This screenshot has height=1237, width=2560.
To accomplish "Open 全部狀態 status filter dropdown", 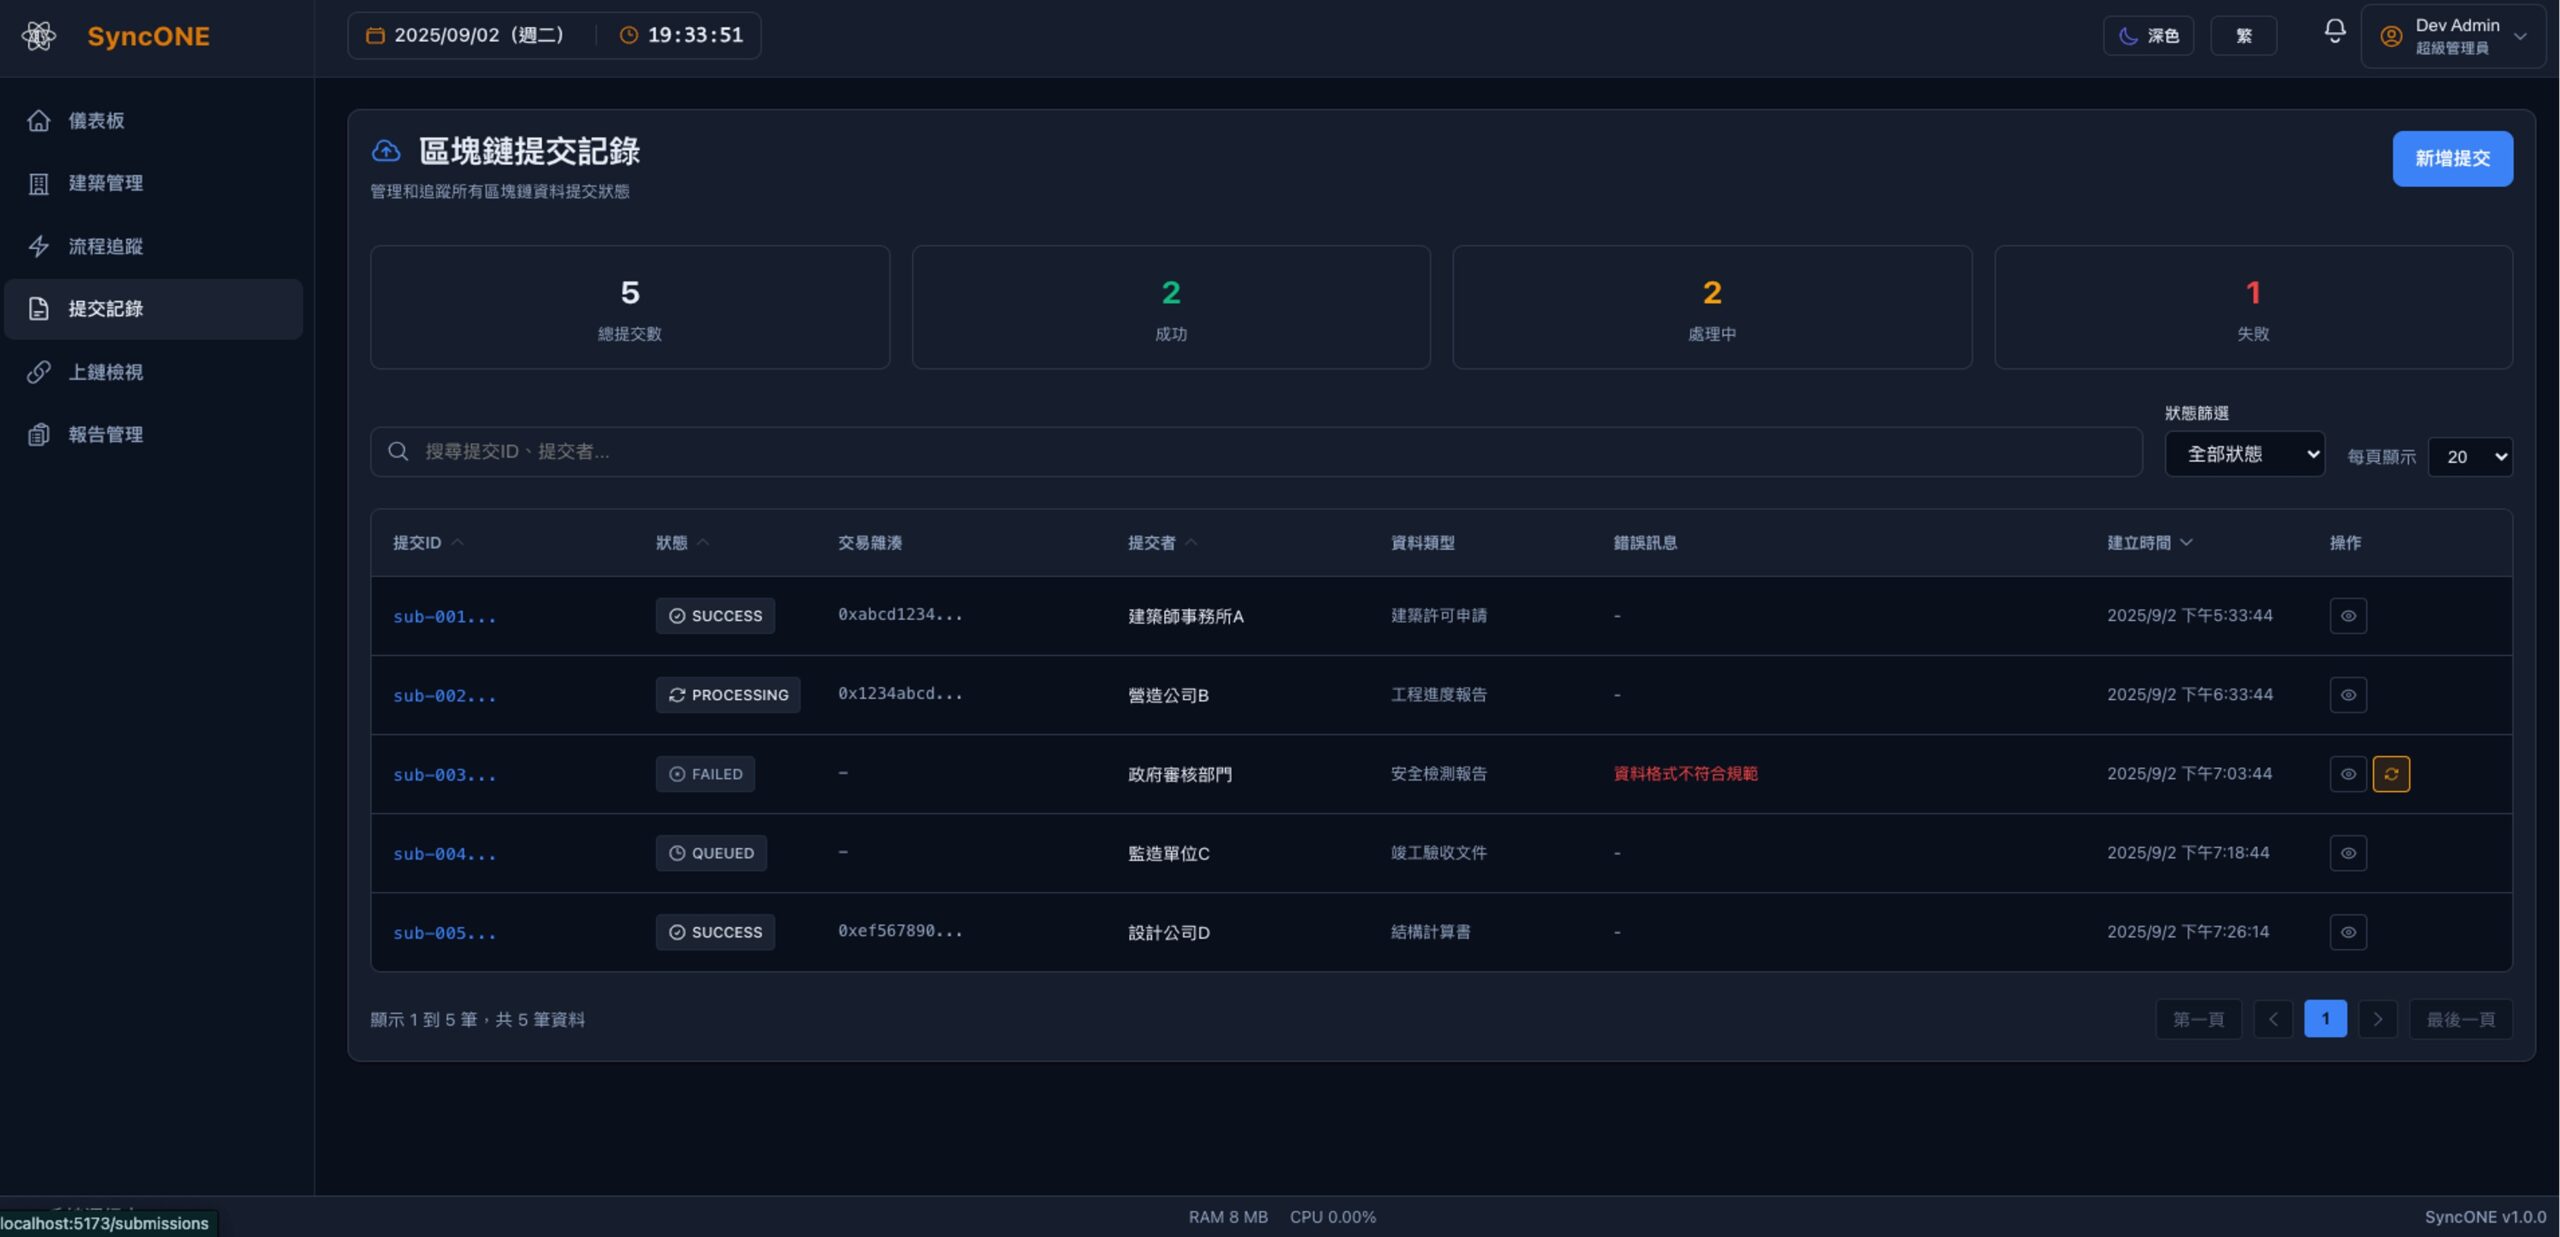I will point(2243,455).
